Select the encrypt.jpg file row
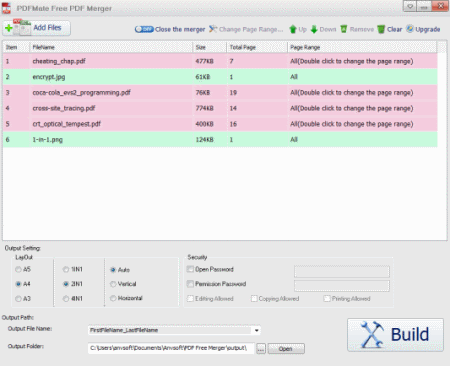 point(220,77)
